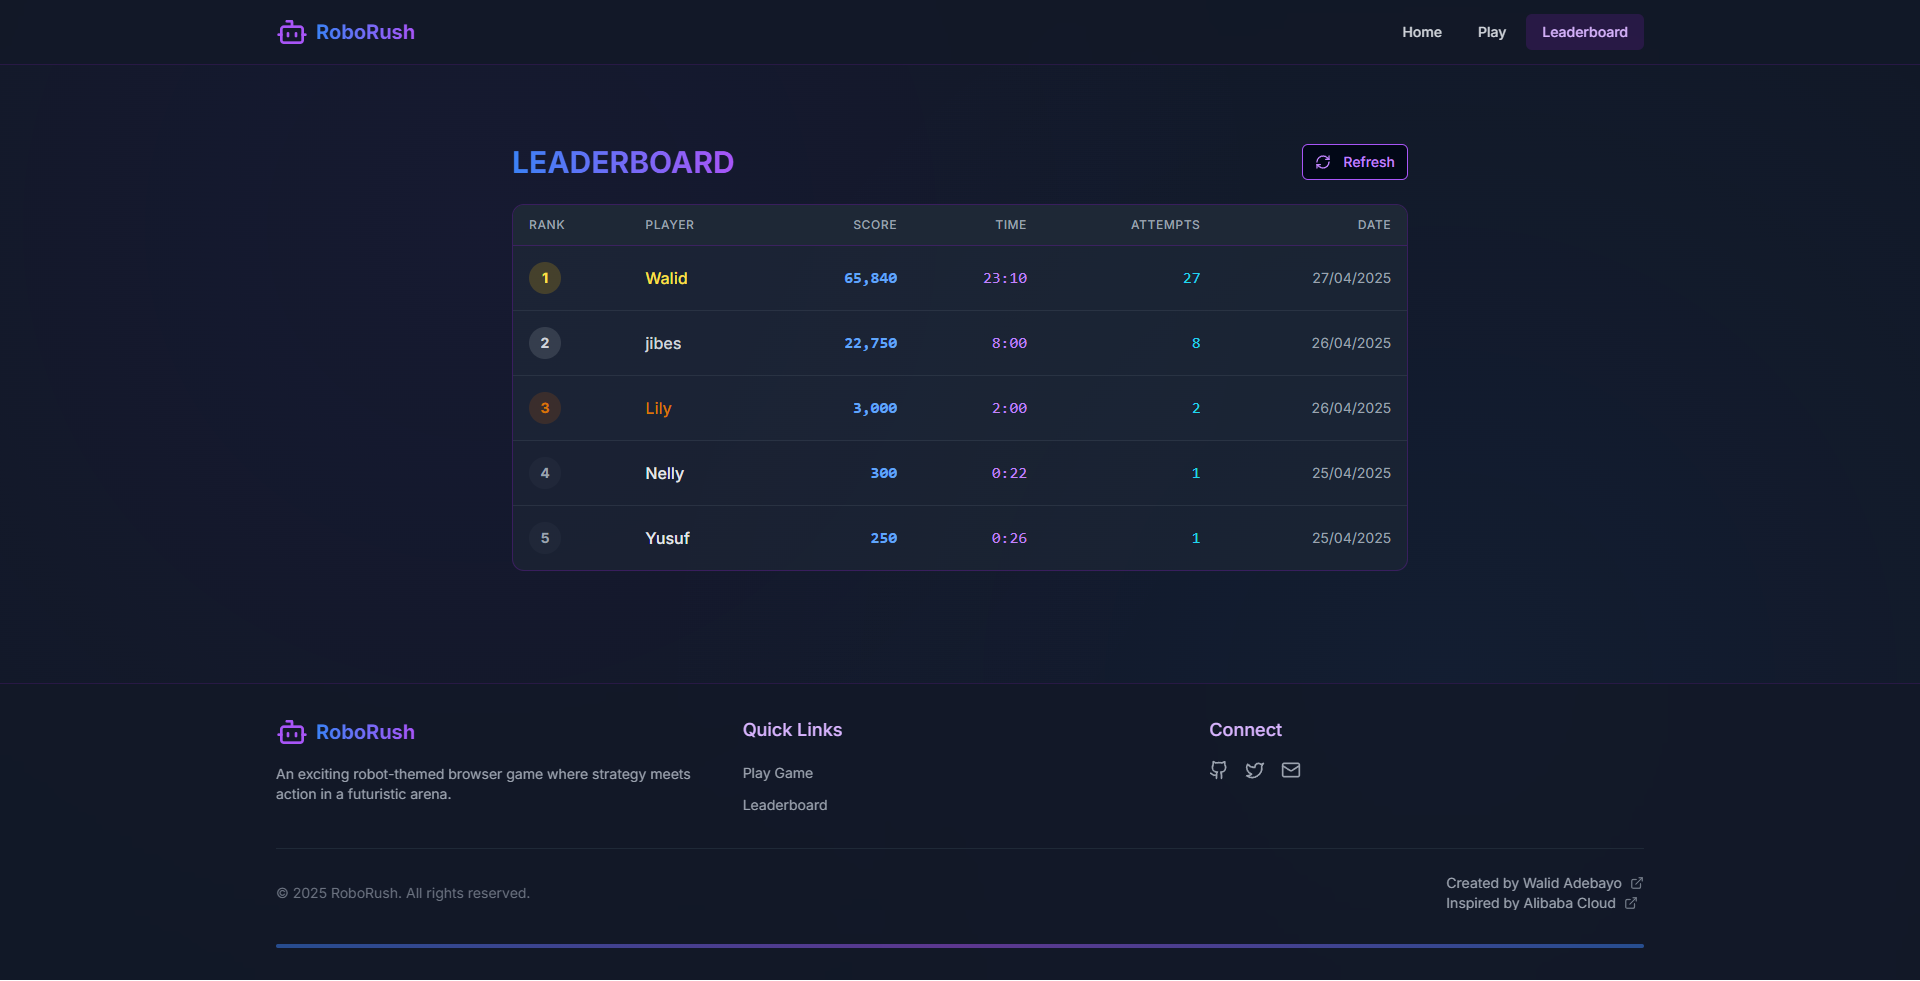Click the time 23:10
Screen dimensions: 1920x981
pos(1005,278)
